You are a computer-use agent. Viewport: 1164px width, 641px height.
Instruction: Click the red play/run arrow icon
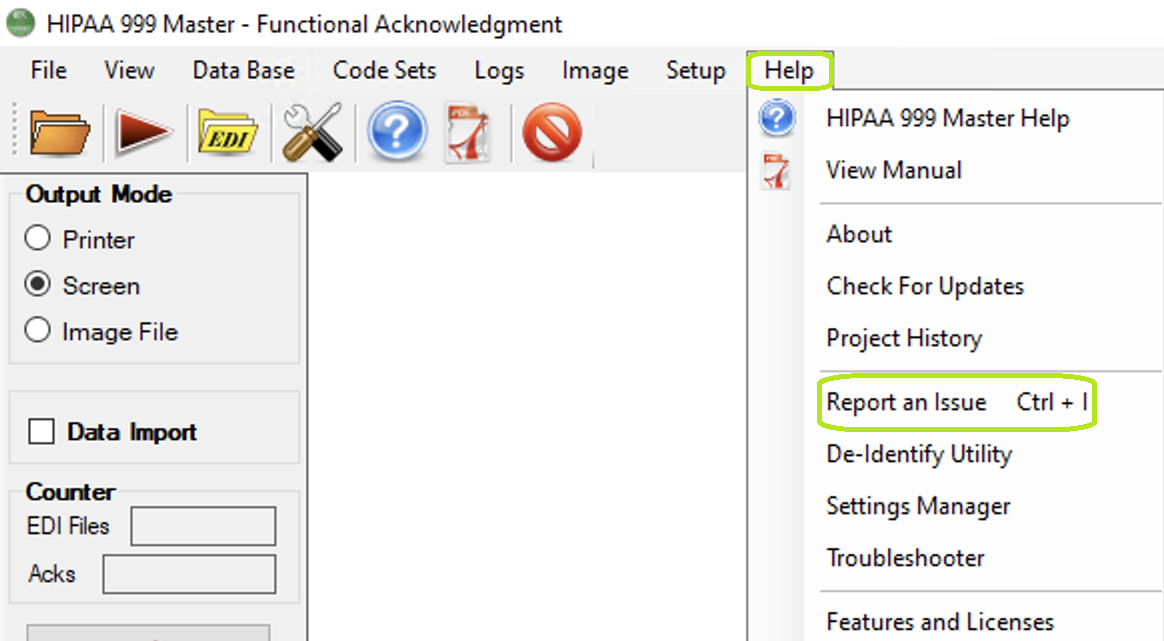pos(143,133)
